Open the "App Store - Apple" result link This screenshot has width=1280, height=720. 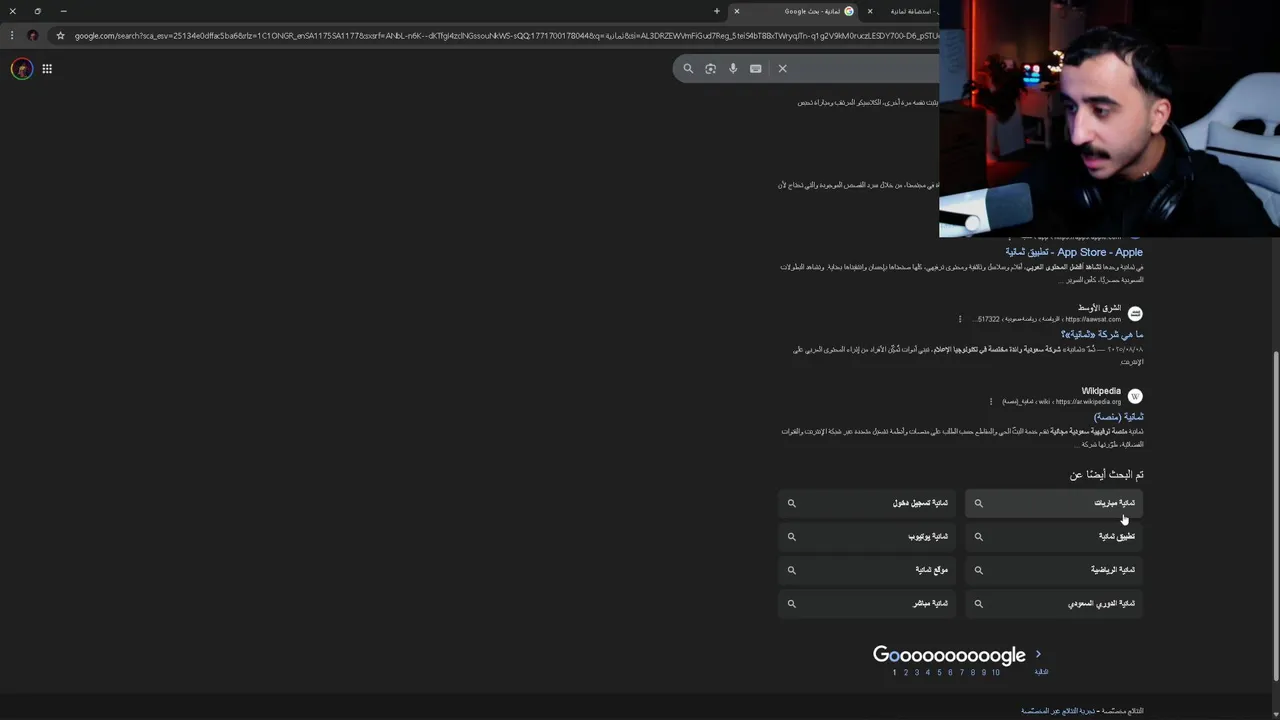1074,252
